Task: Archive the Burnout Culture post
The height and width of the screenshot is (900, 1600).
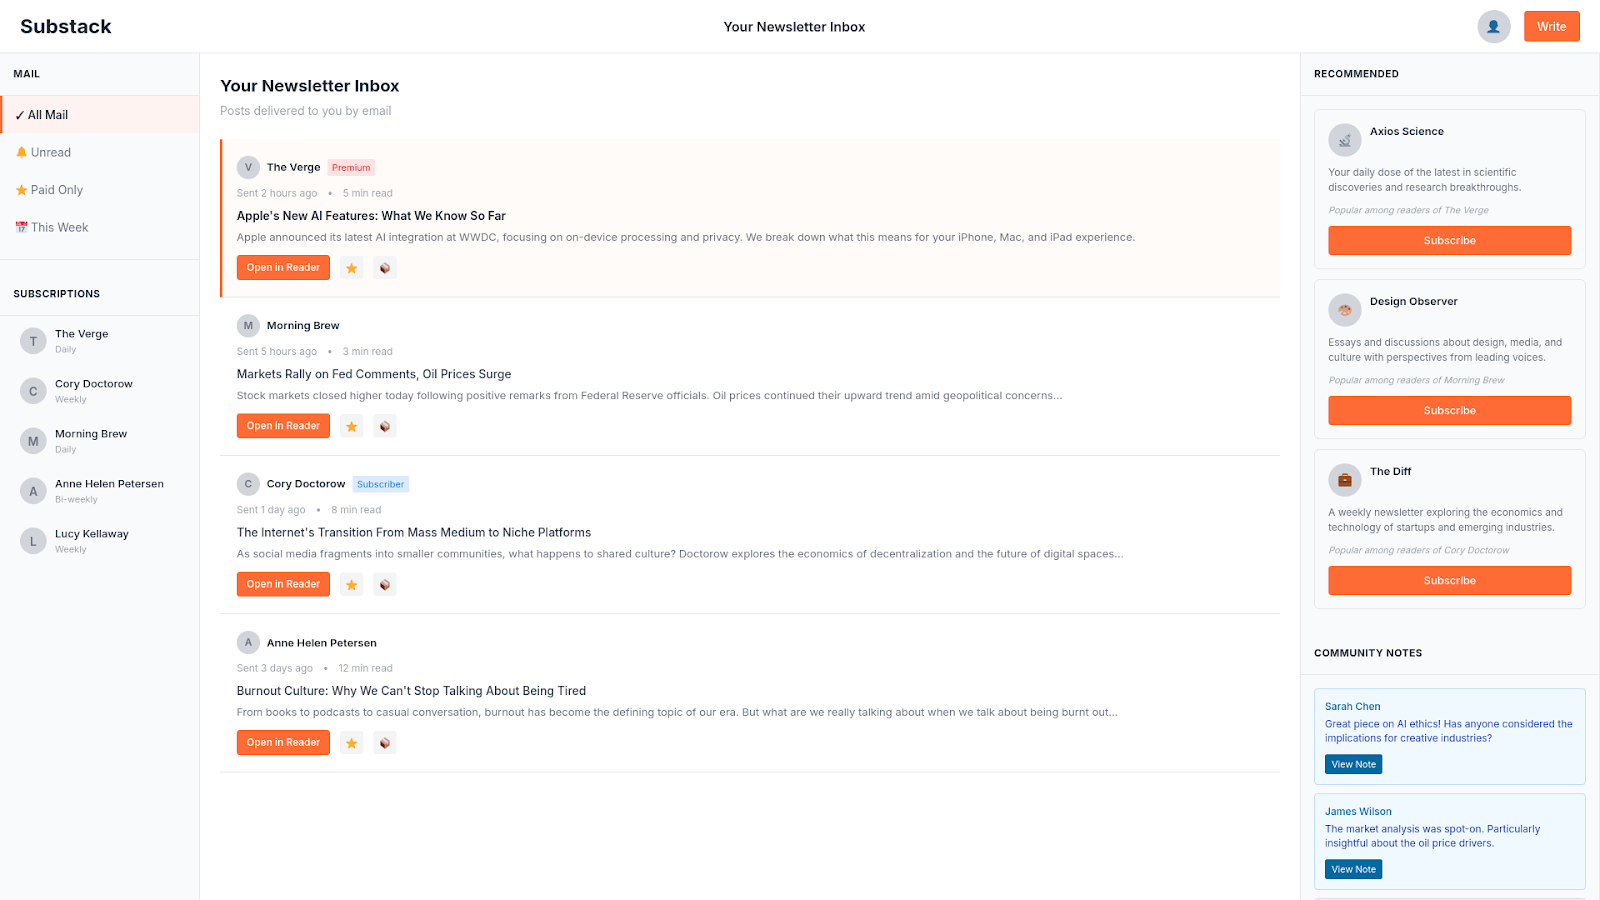Action: (385, 743)
